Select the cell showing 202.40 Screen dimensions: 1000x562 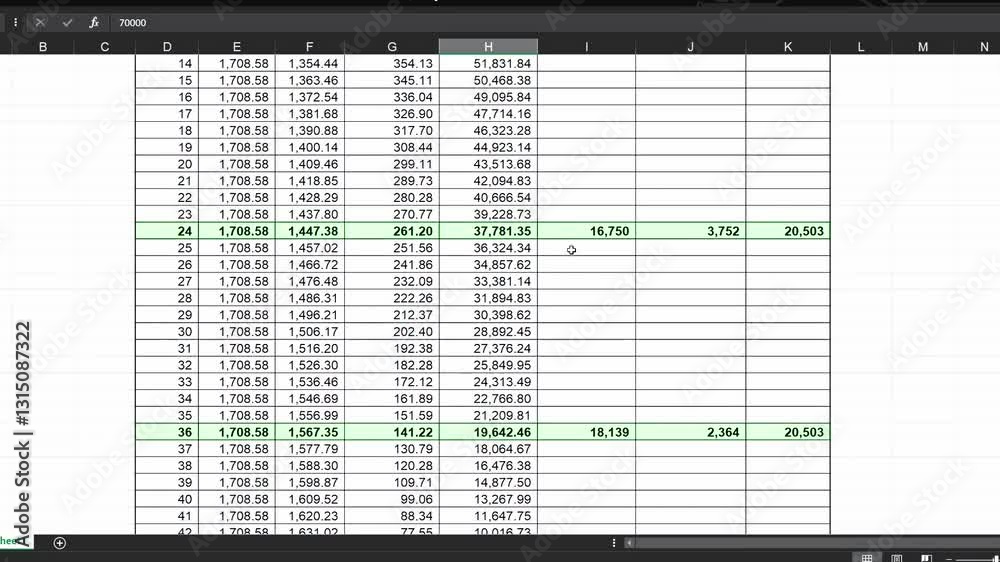392,332
